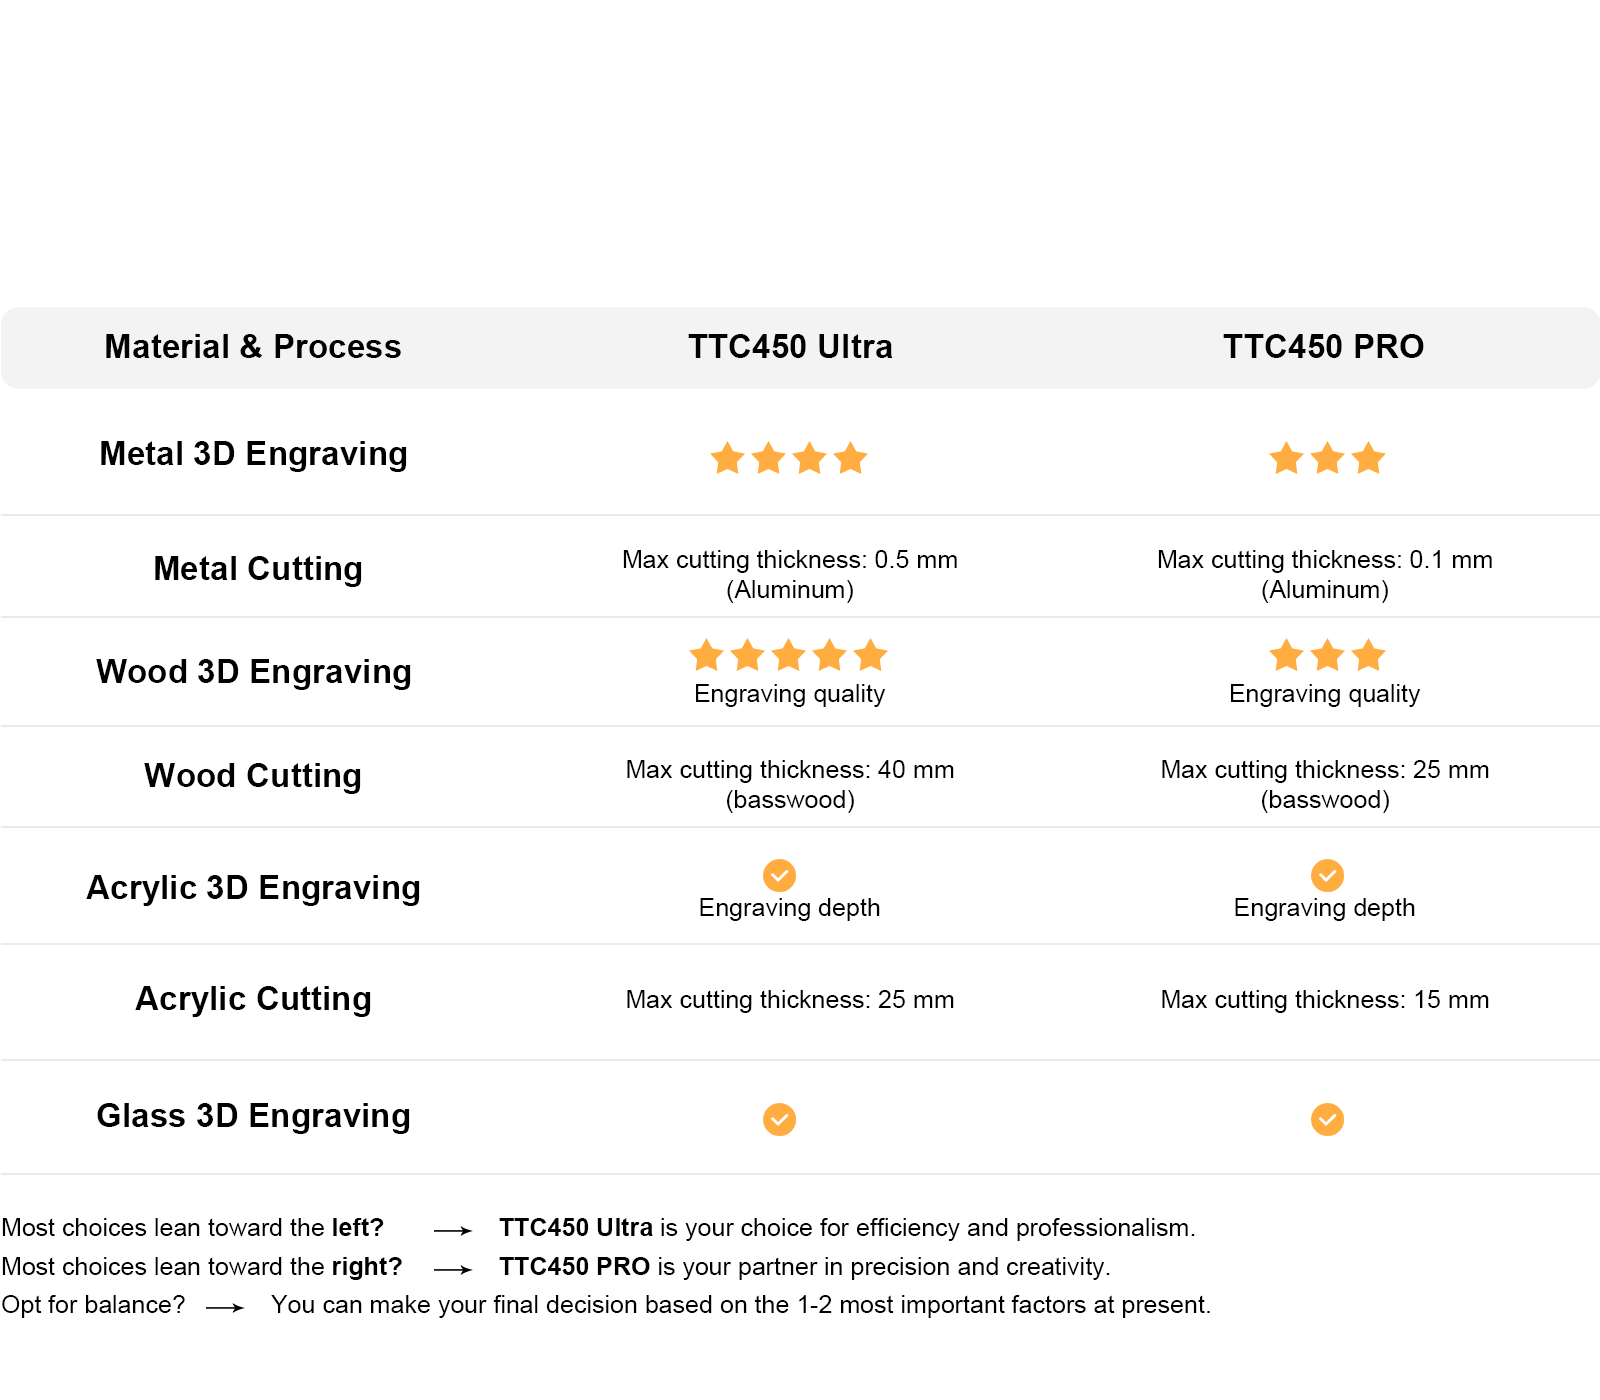Screen dimensions: 1600x1400
Task: Click PRO Wood 3D Engraving three stars
Action: 1327,656
